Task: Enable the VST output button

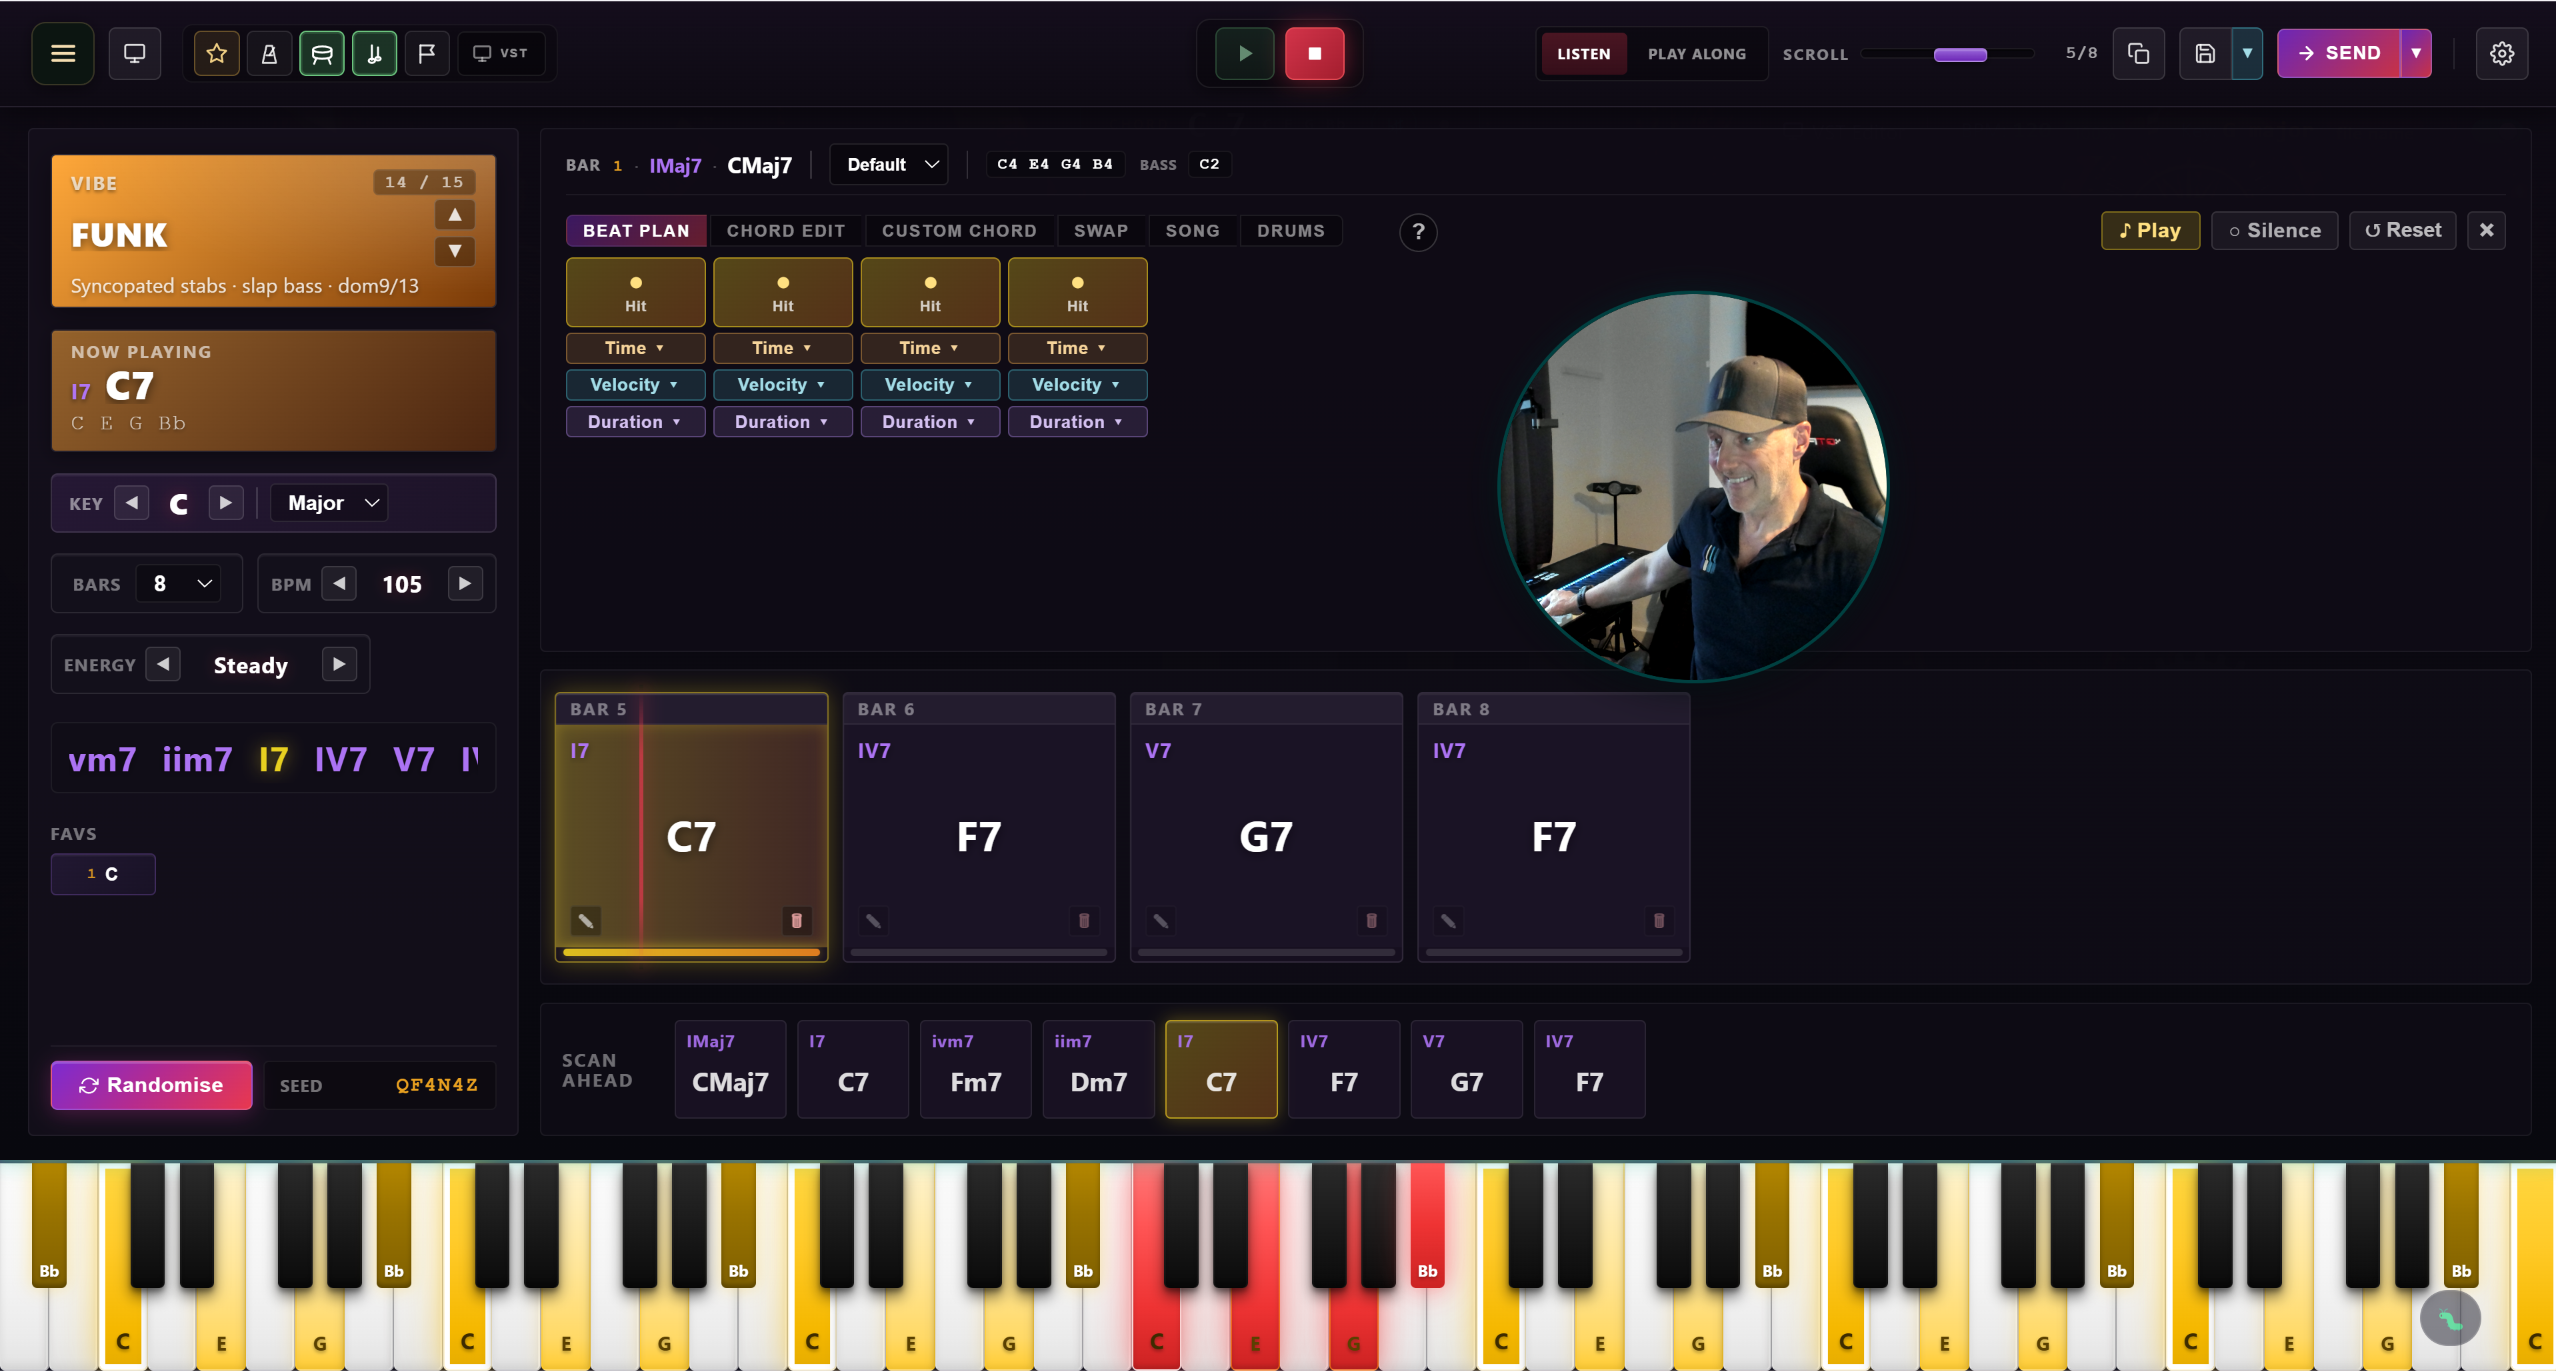Action: pos(501,53)
